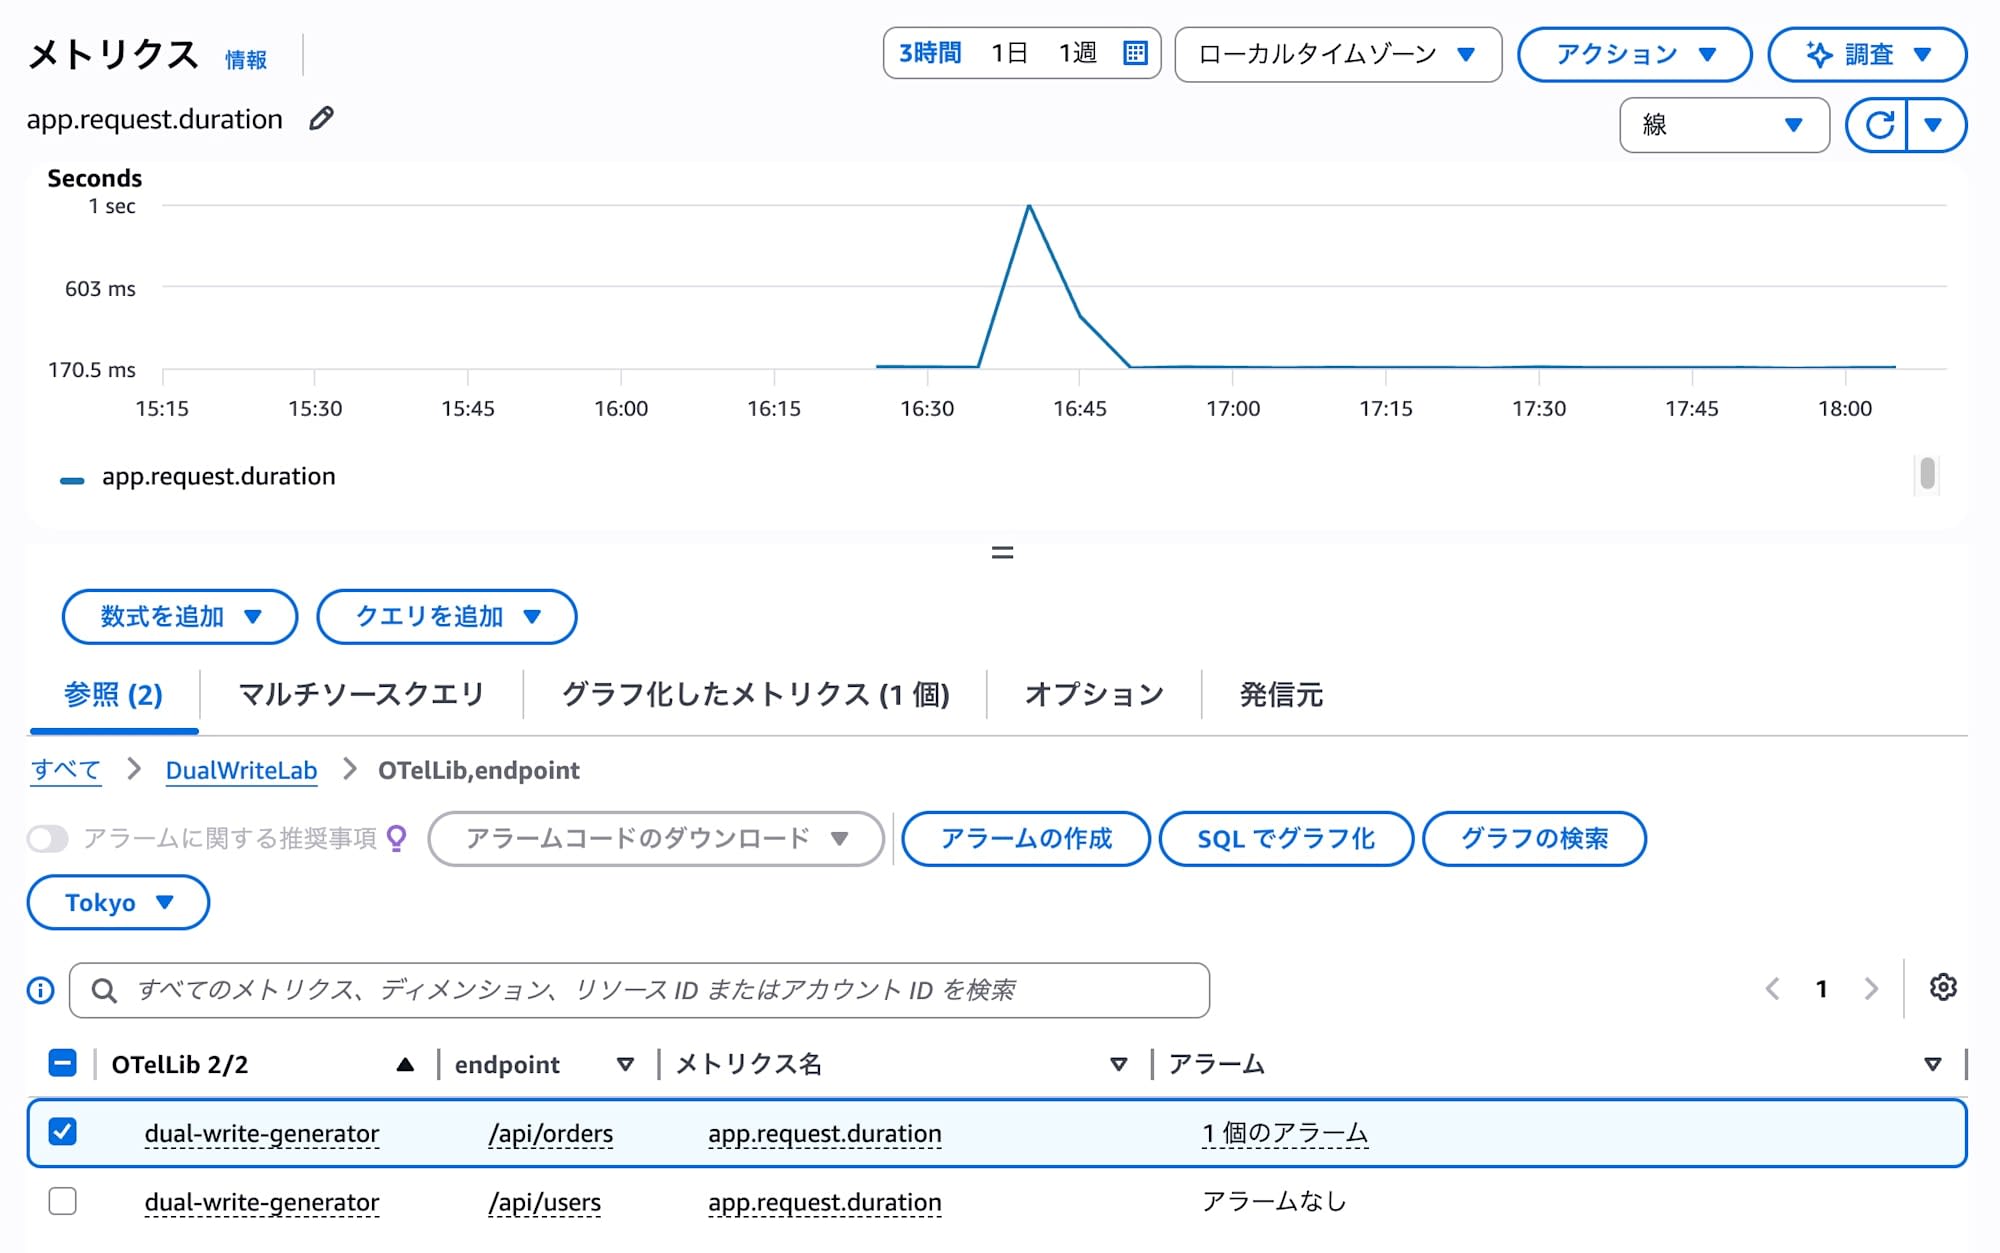Viewport: 2000px width, 1253px height.
Task: Open the アラーム column filter arrow
Action: click(x=1933, y=1065)
